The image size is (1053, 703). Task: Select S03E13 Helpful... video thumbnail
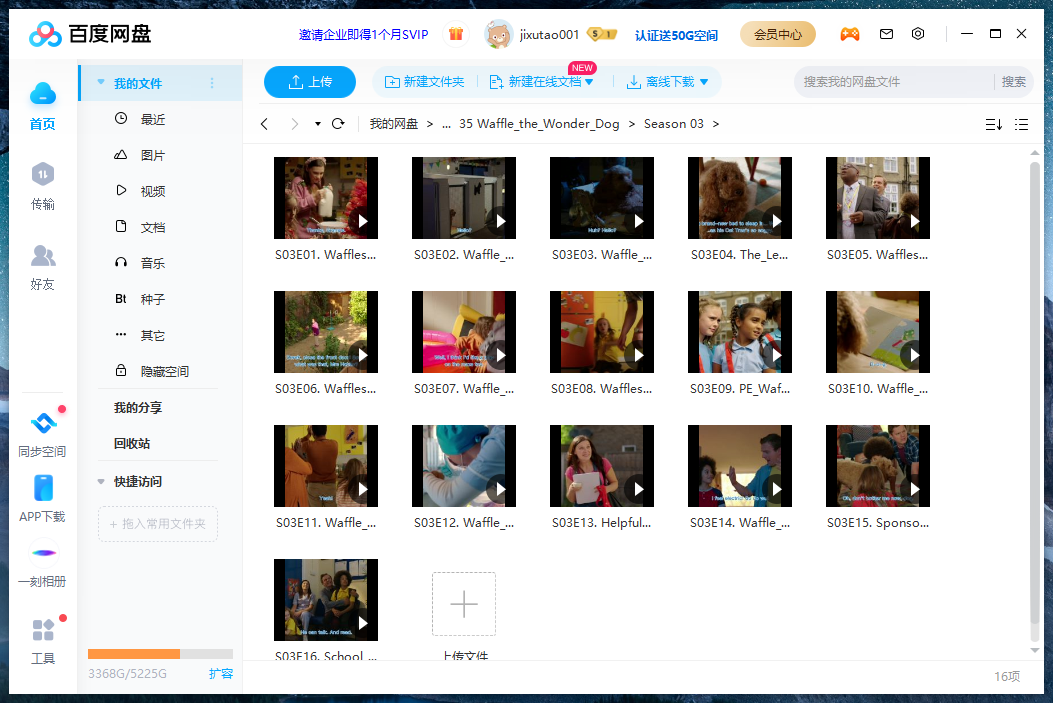[602, 466]
